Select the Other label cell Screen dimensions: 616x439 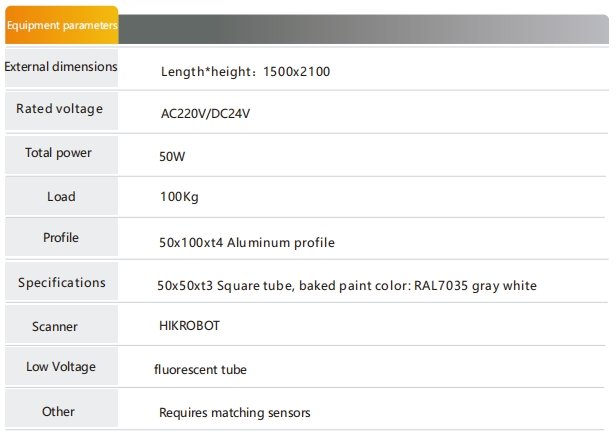pyautogui.click(x=61, y=409)
